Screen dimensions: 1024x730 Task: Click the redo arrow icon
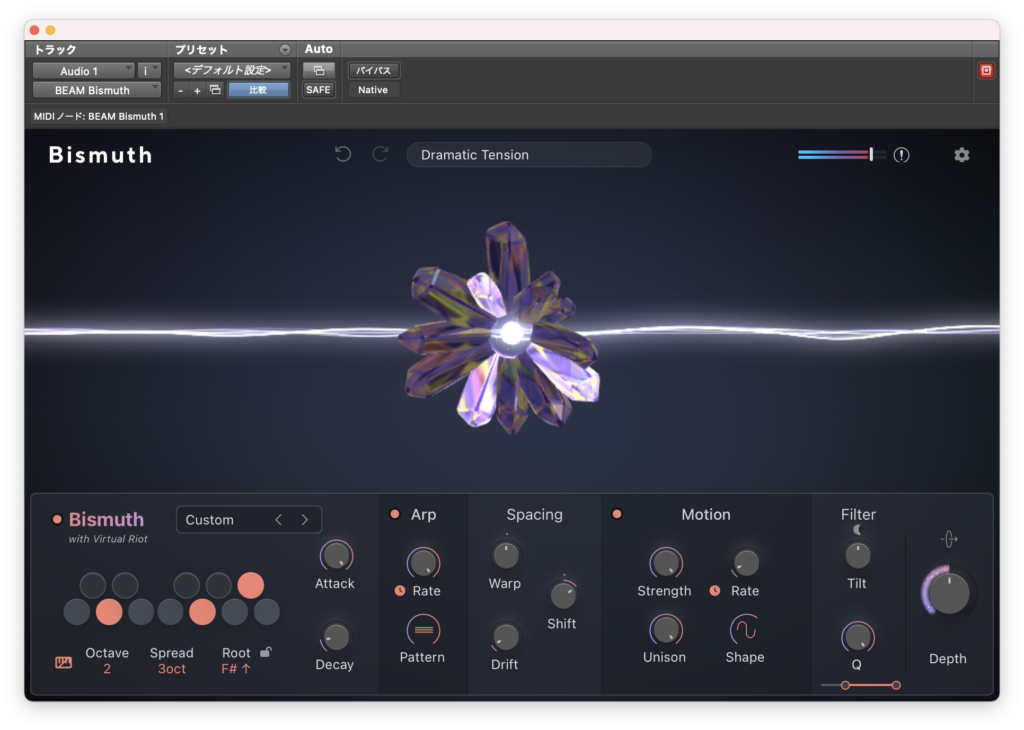coord(380,154)
